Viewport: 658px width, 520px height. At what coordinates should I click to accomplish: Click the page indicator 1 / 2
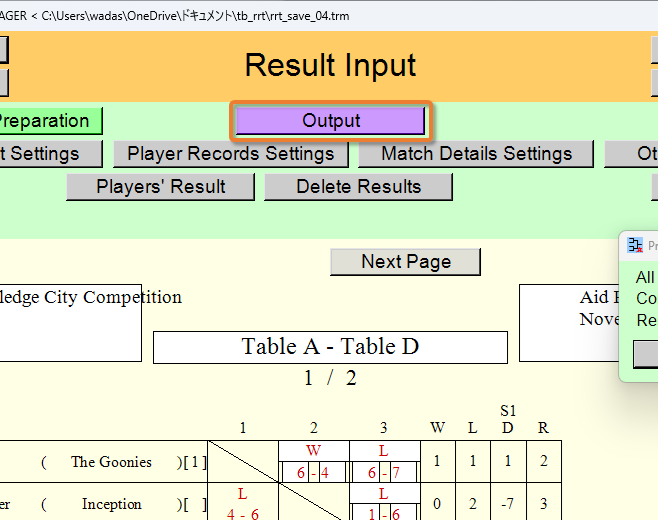point(330,378)
